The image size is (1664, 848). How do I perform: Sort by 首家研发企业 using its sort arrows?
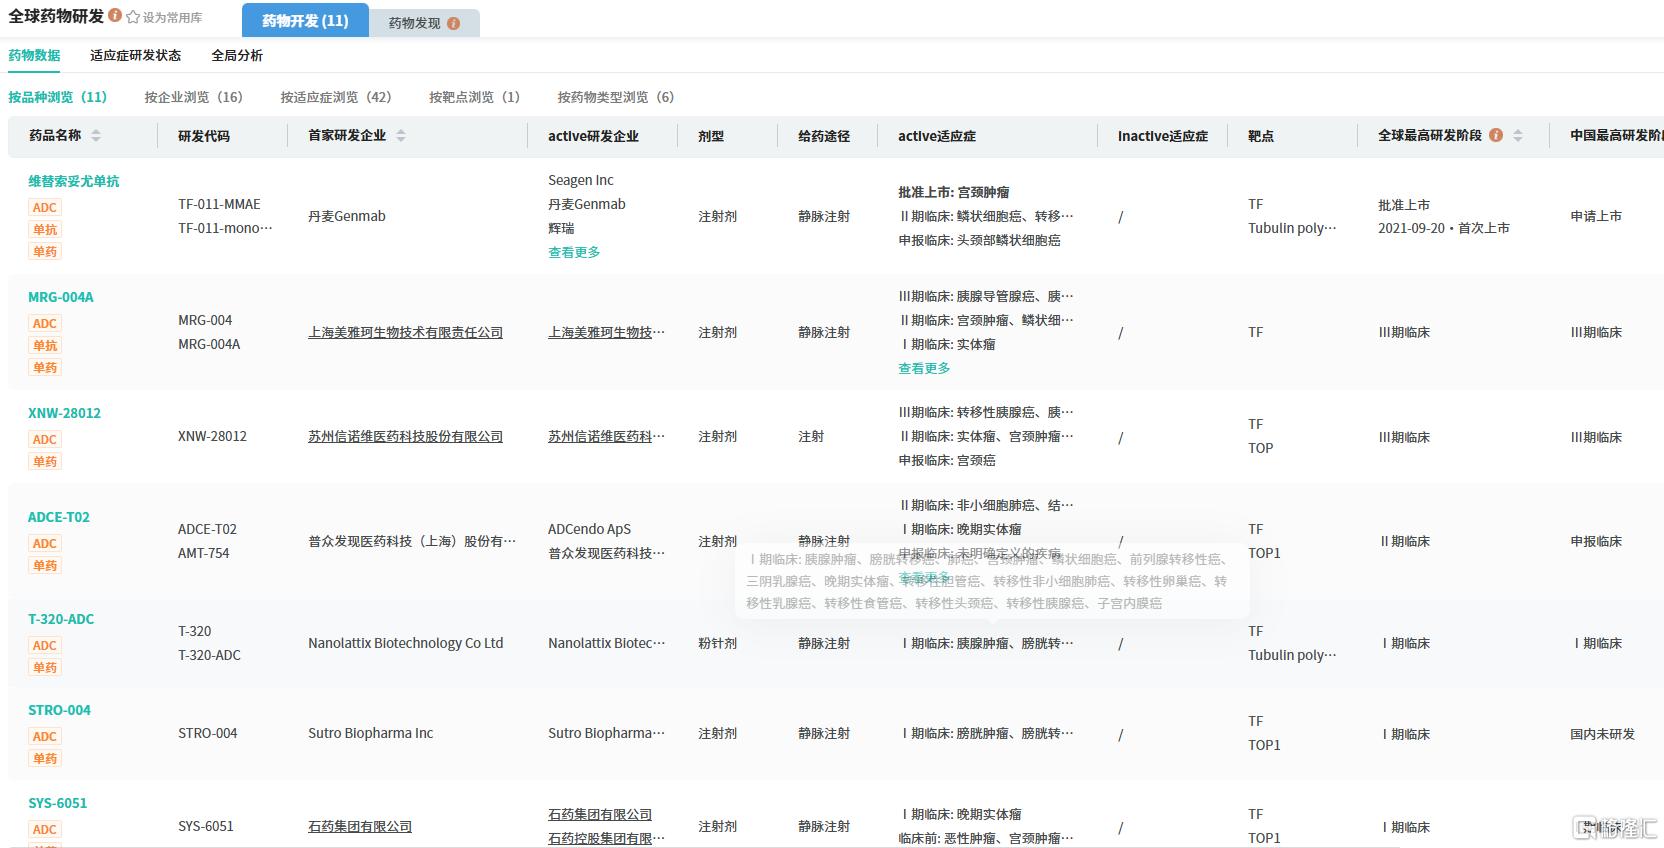(x=401, y=136)
